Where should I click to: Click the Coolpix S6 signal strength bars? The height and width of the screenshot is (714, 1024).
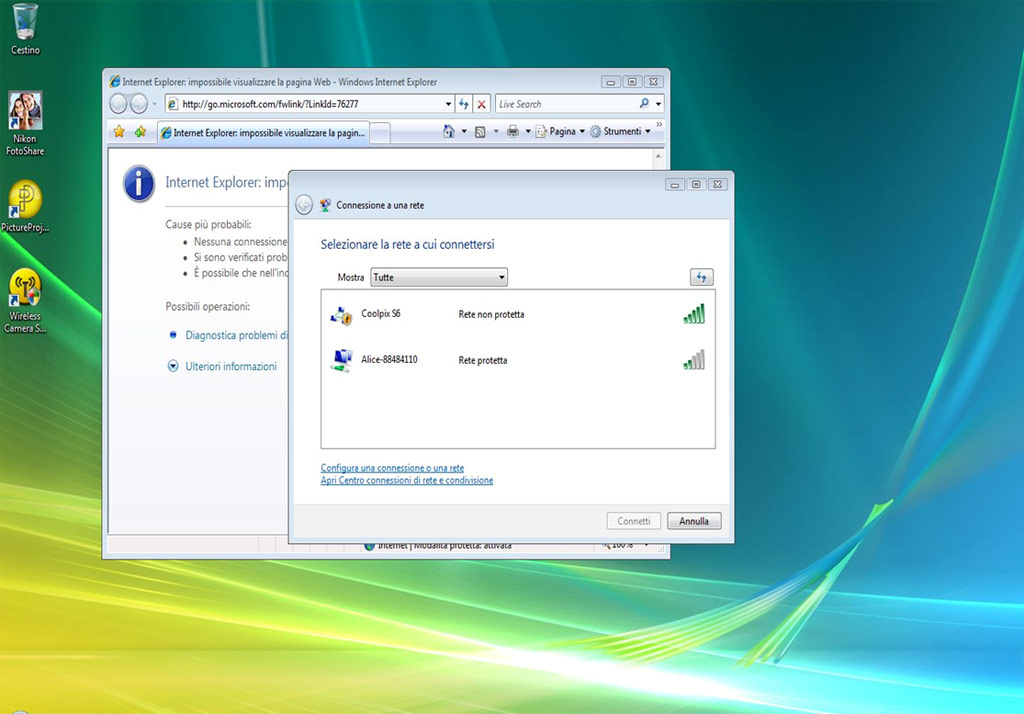coord(694,314)
